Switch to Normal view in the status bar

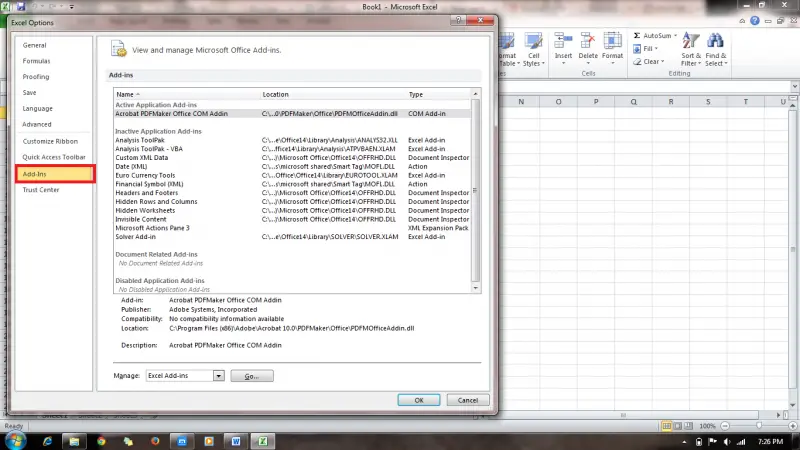coord(666,426)
